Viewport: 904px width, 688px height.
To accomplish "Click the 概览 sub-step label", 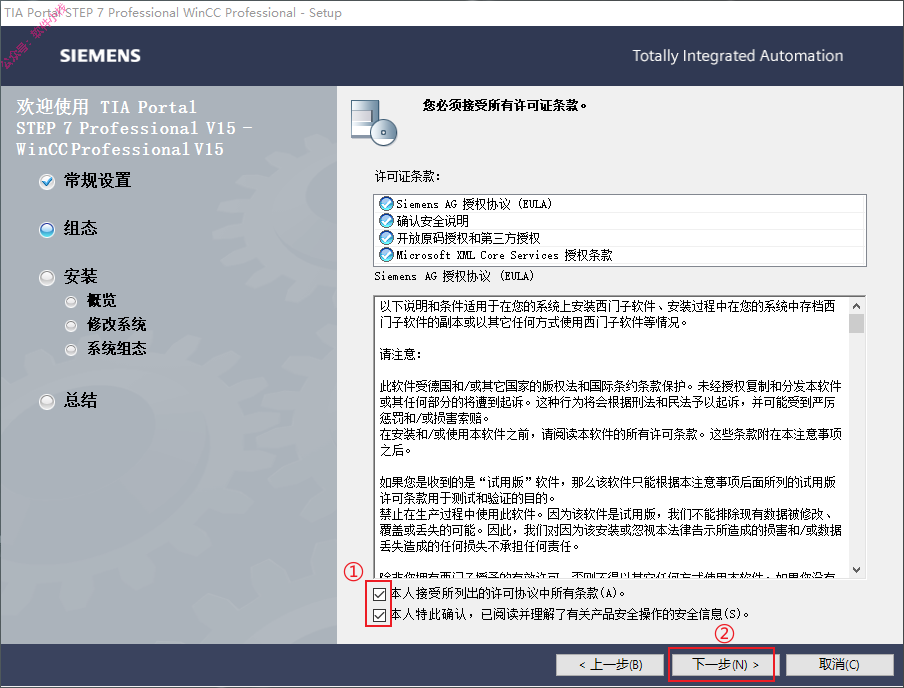I will [101, 300].
